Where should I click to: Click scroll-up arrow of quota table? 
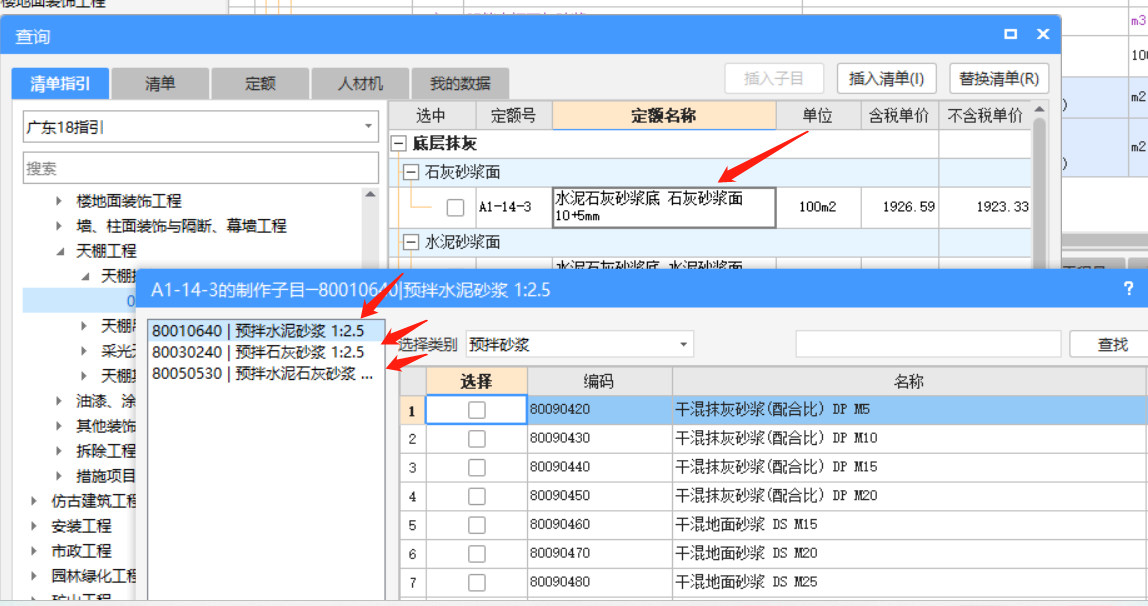coord(1039,109)
